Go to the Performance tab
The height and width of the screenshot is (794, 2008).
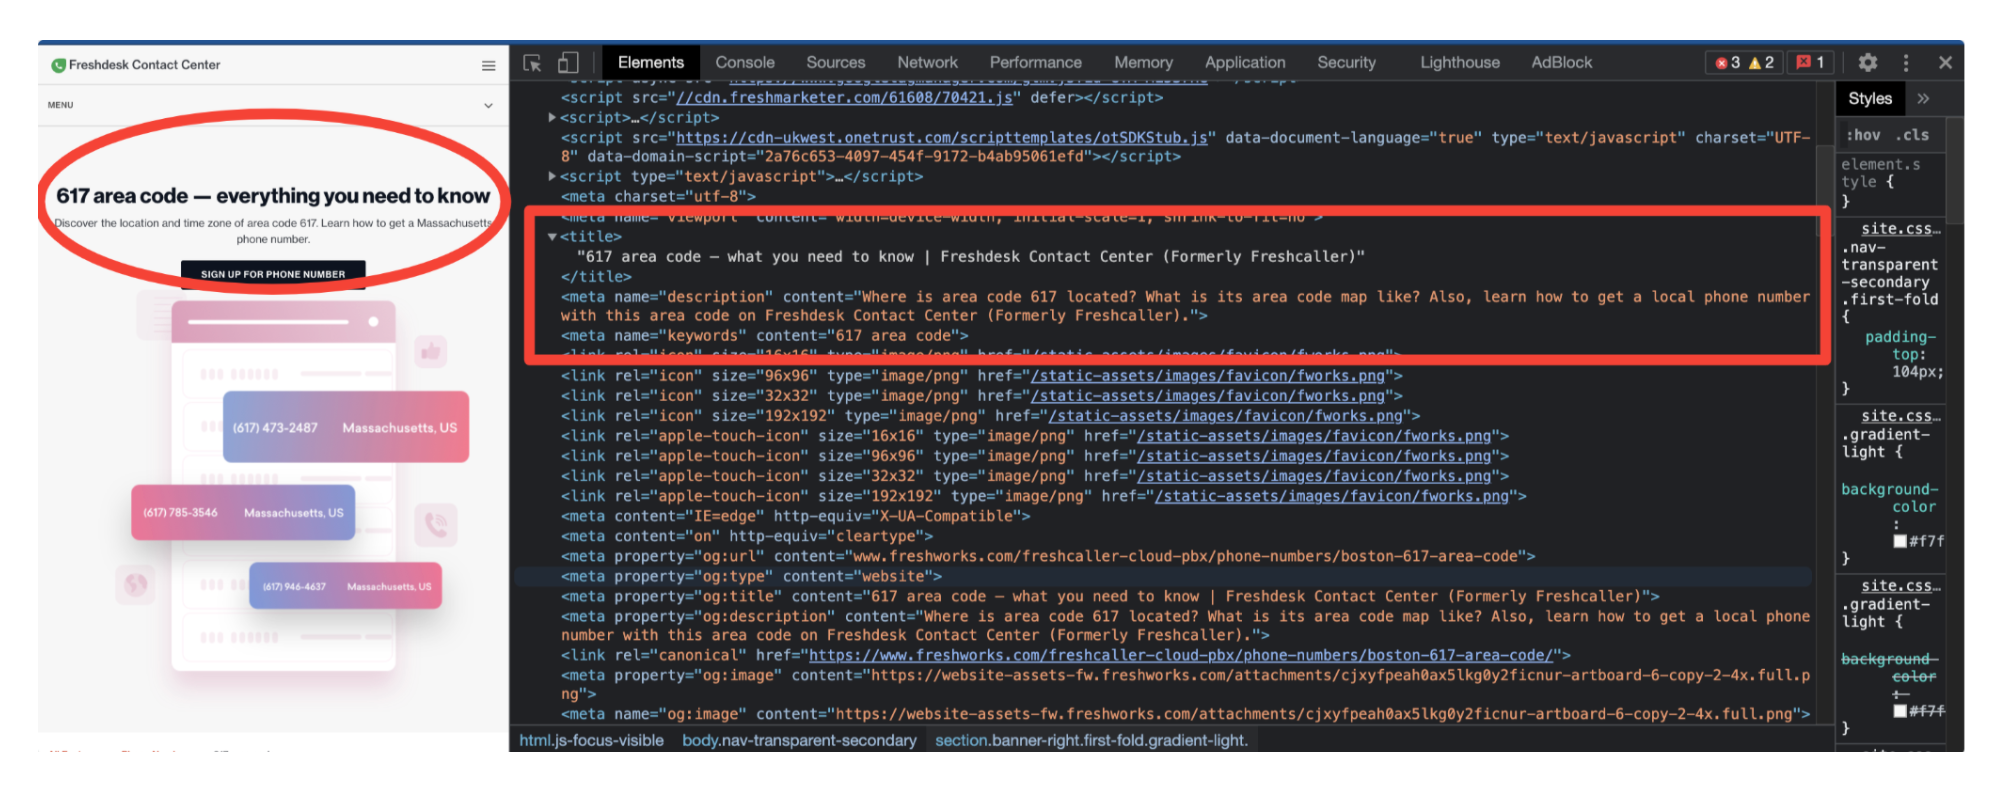(1036, 62)
